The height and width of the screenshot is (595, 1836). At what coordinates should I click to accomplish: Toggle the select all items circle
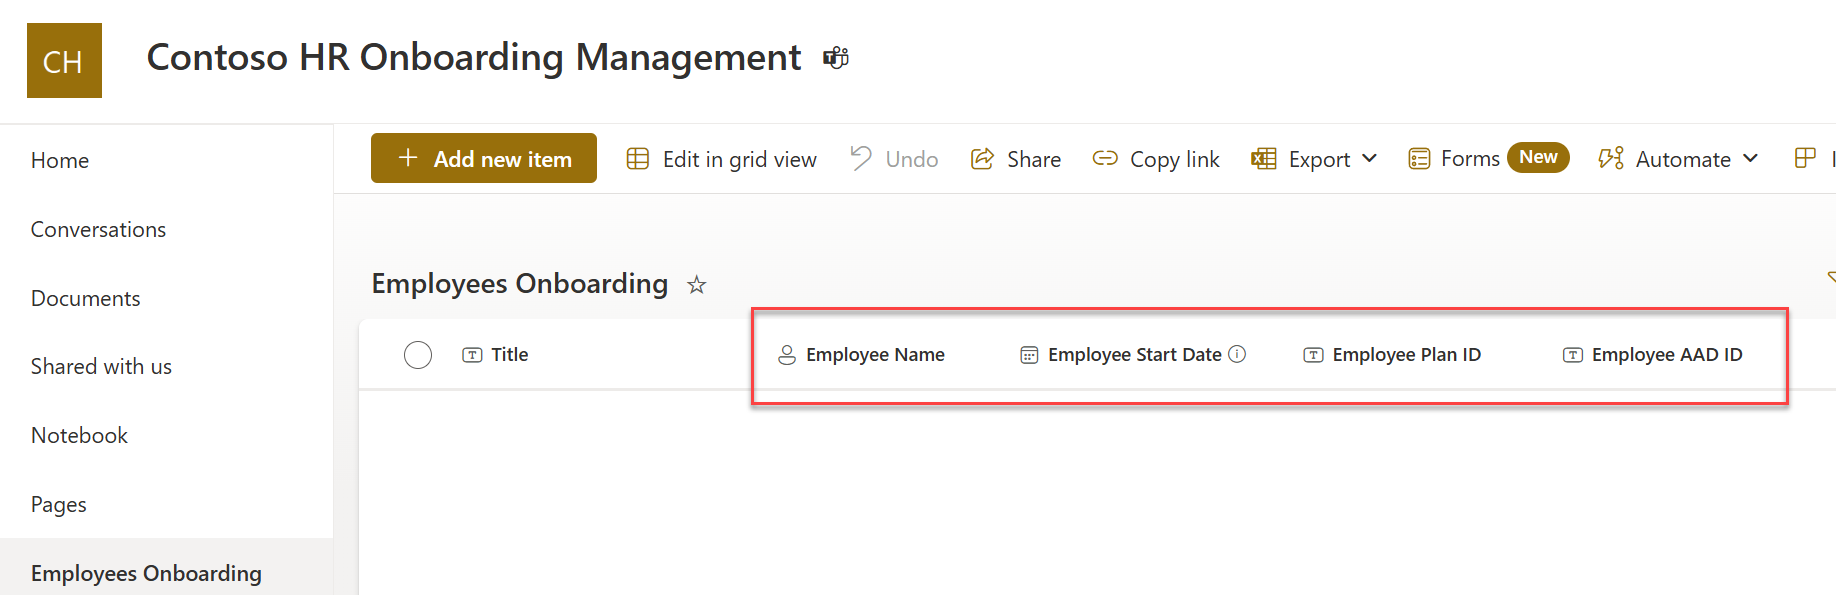pos(418,355)
